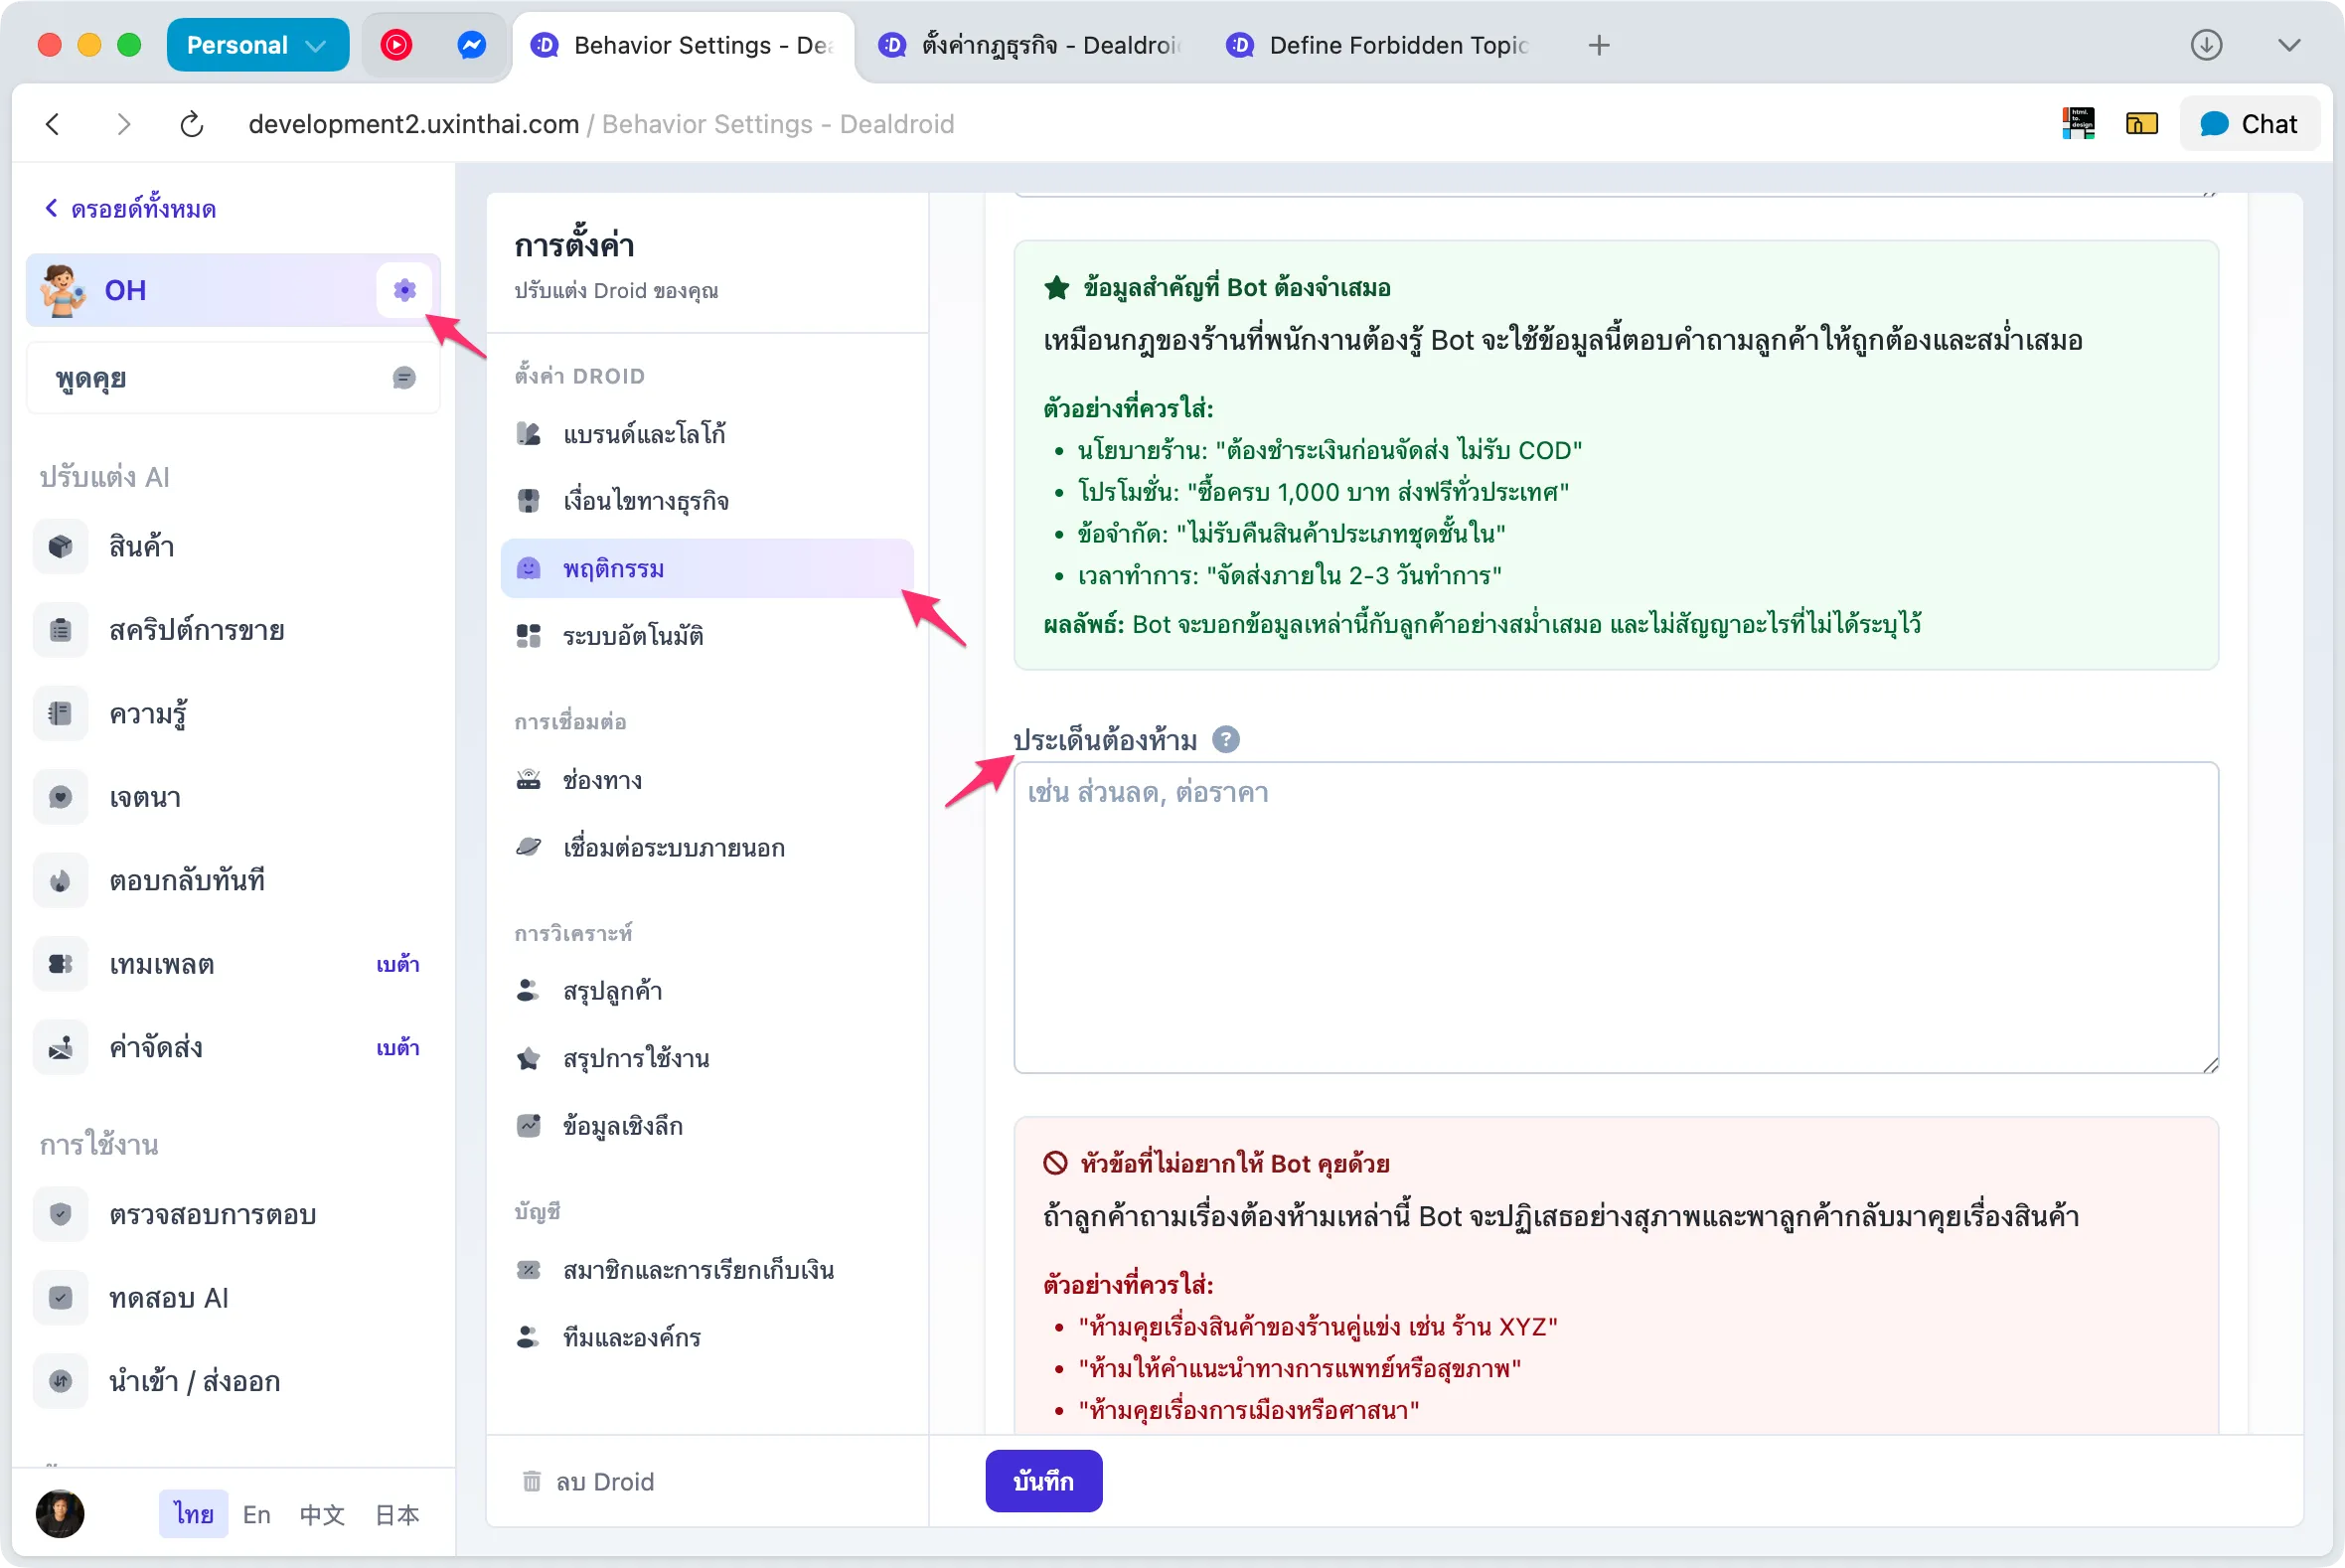
Task: Go back via ดรอยด์ทั้งหมด chevron
Action: pyautogui.click(x=51, y=208)
